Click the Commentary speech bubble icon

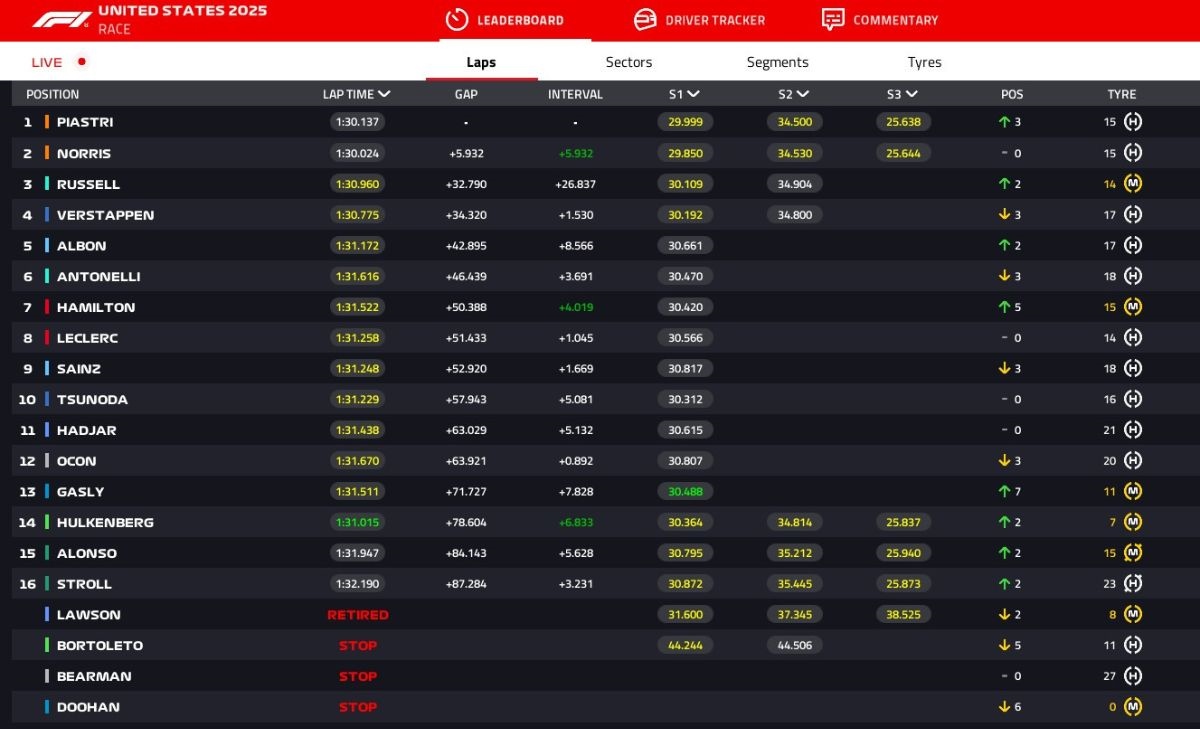pyautogui.click(x=833, y=20)
